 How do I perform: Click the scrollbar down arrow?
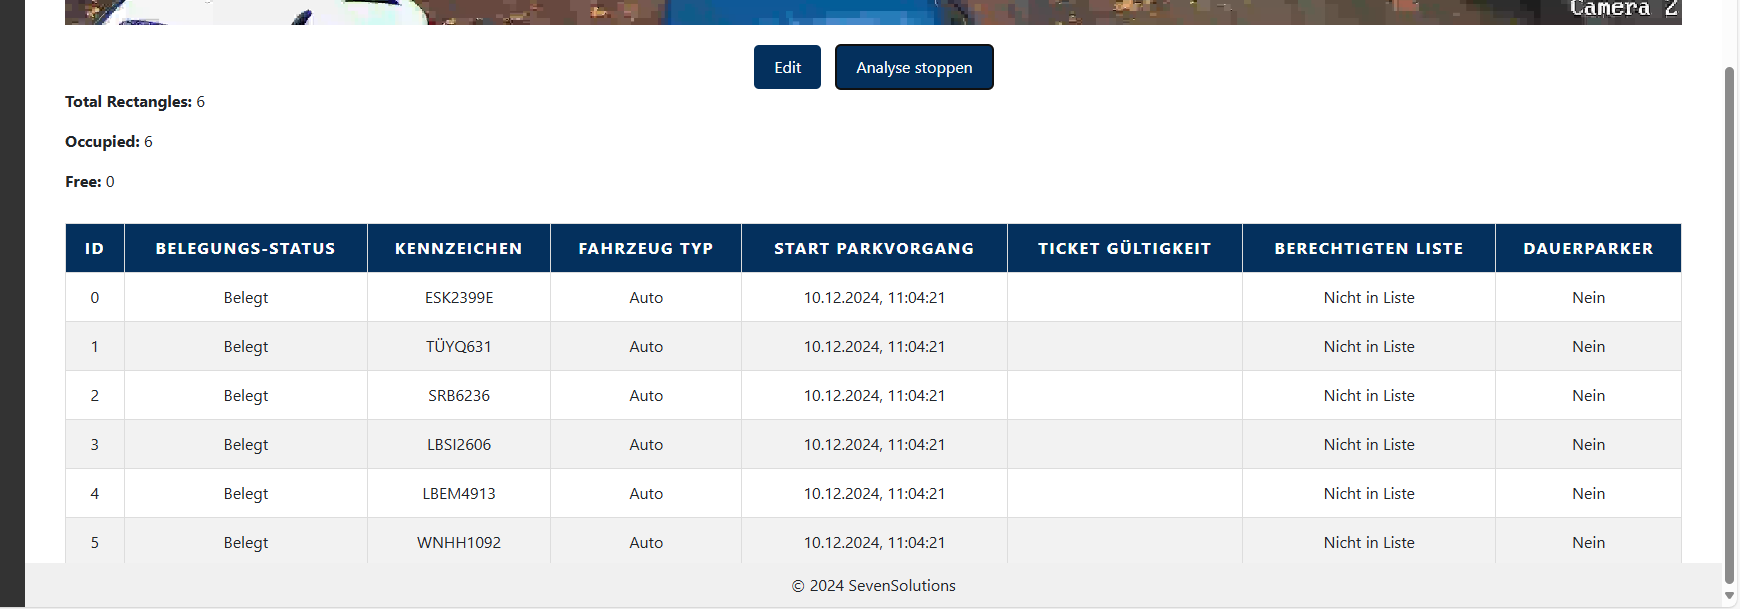(x=1729, y=596)
